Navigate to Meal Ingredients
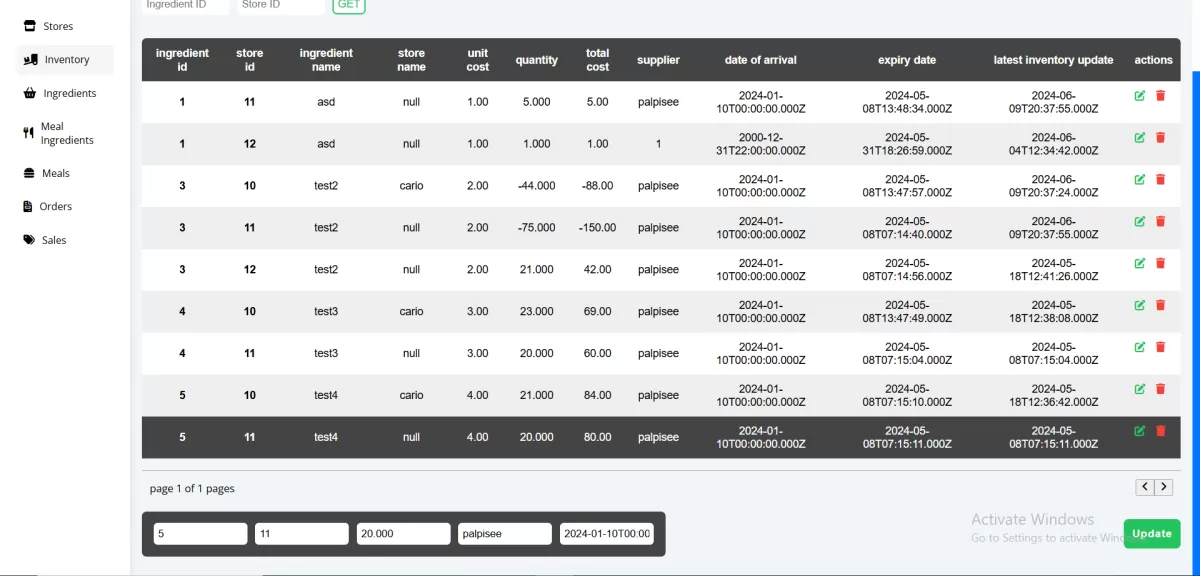This screenshot has width=1200, height=576. pyautogui.click(x=65, y=133)
